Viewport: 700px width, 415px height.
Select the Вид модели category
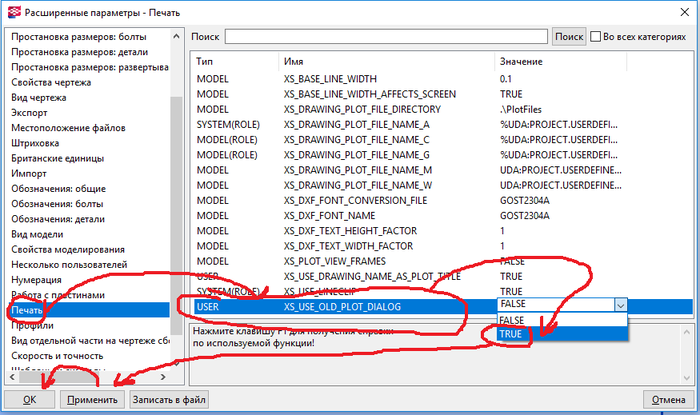pyautogui.click(x=37, y=234)
